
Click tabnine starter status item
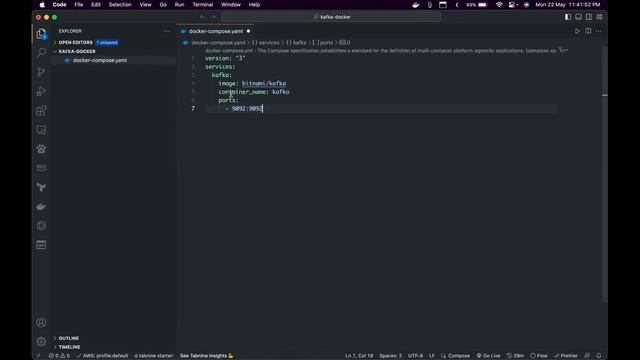(x=153, y=356)
